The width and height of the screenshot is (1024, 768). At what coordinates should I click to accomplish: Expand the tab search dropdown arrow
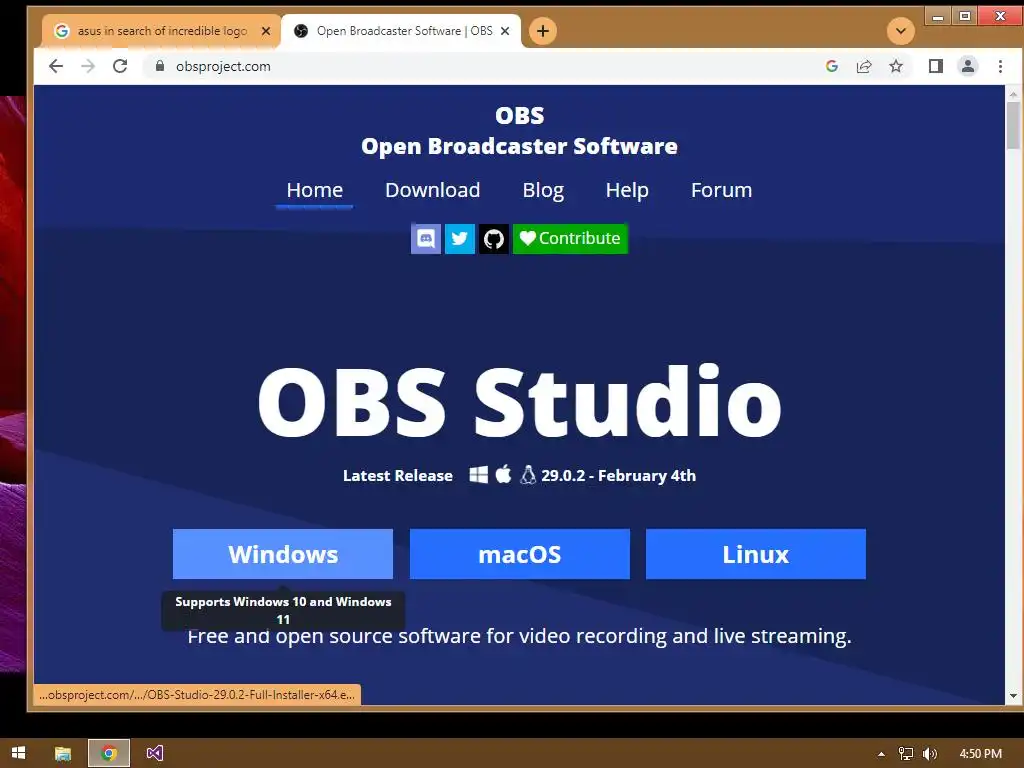point(901,31)
